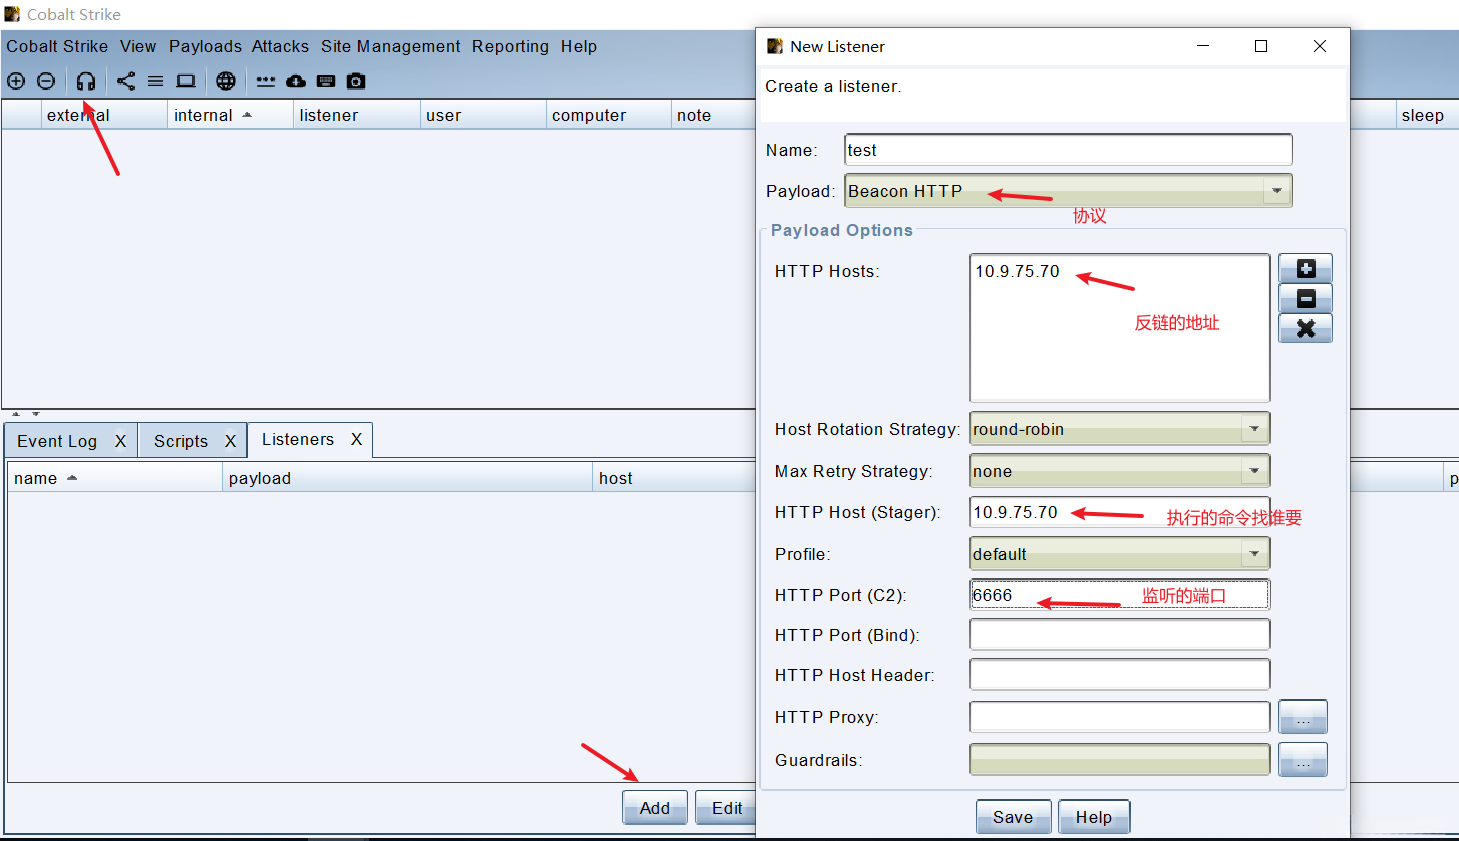Click the Add listener button
Screen dimensions: 1459x841
655,808
